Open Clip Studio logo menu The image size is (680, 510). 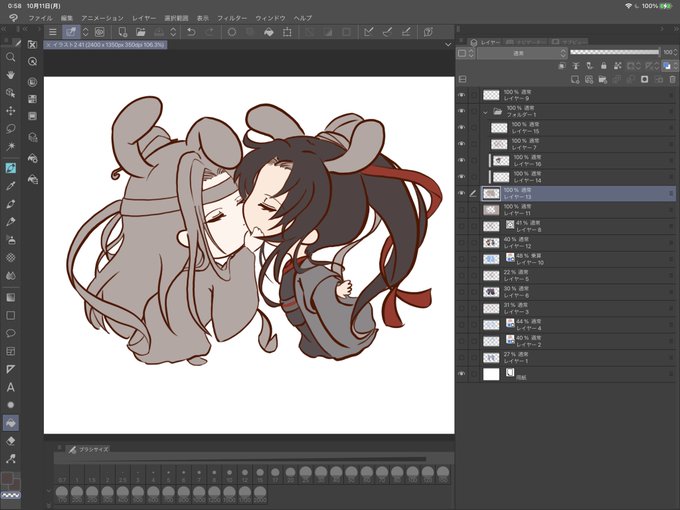click(x=13, y=18)
